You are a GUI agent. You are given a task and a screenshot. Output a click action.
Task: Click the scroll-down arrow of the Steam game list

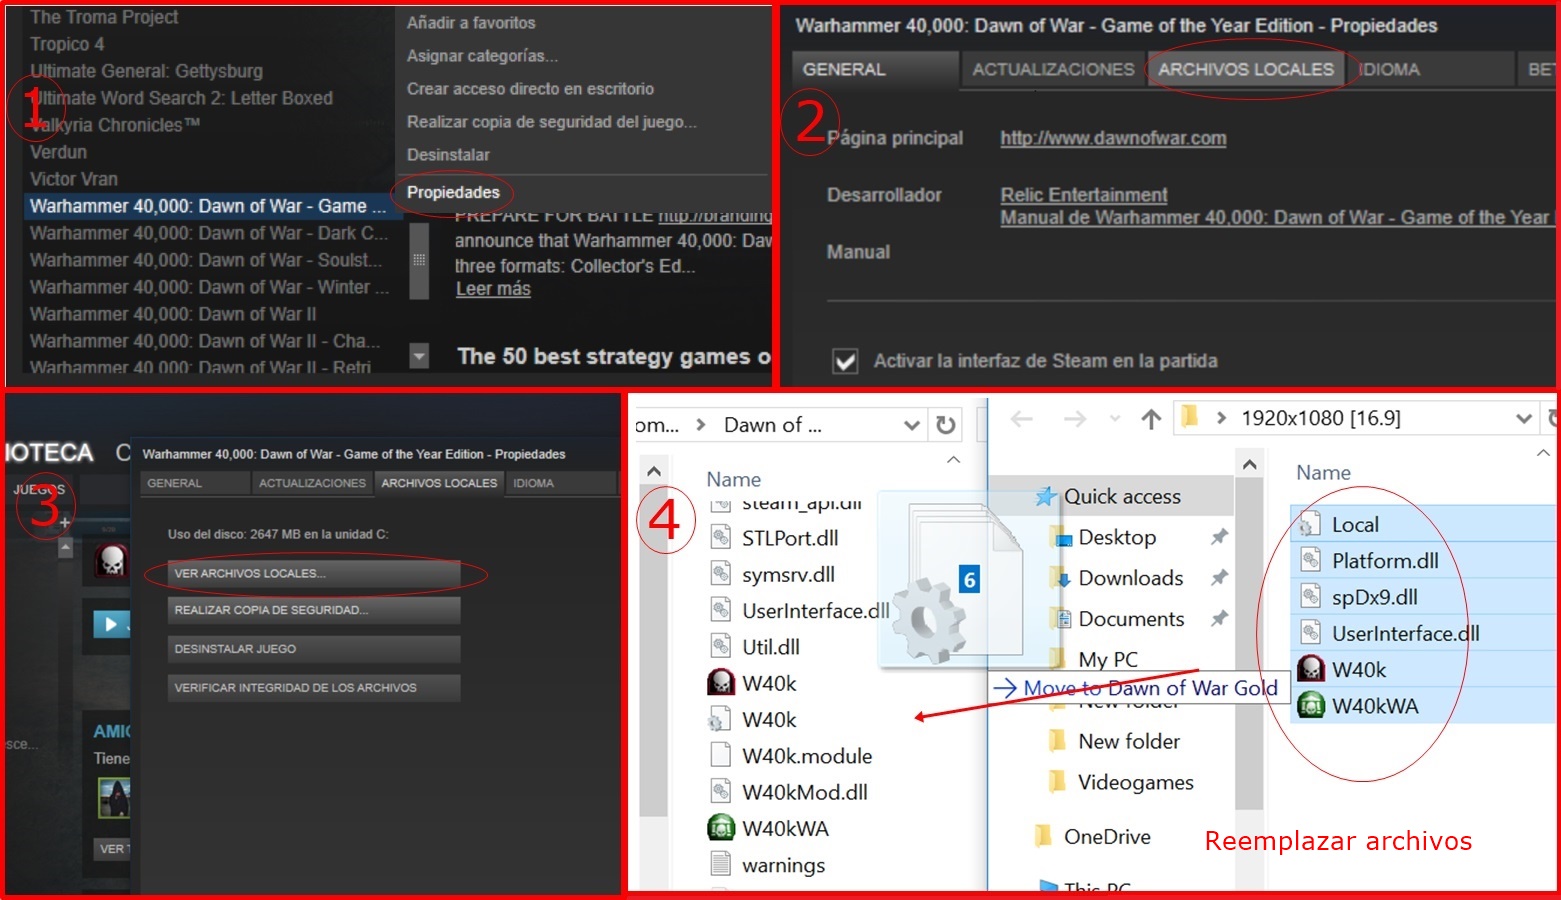[x=419, y=355]
